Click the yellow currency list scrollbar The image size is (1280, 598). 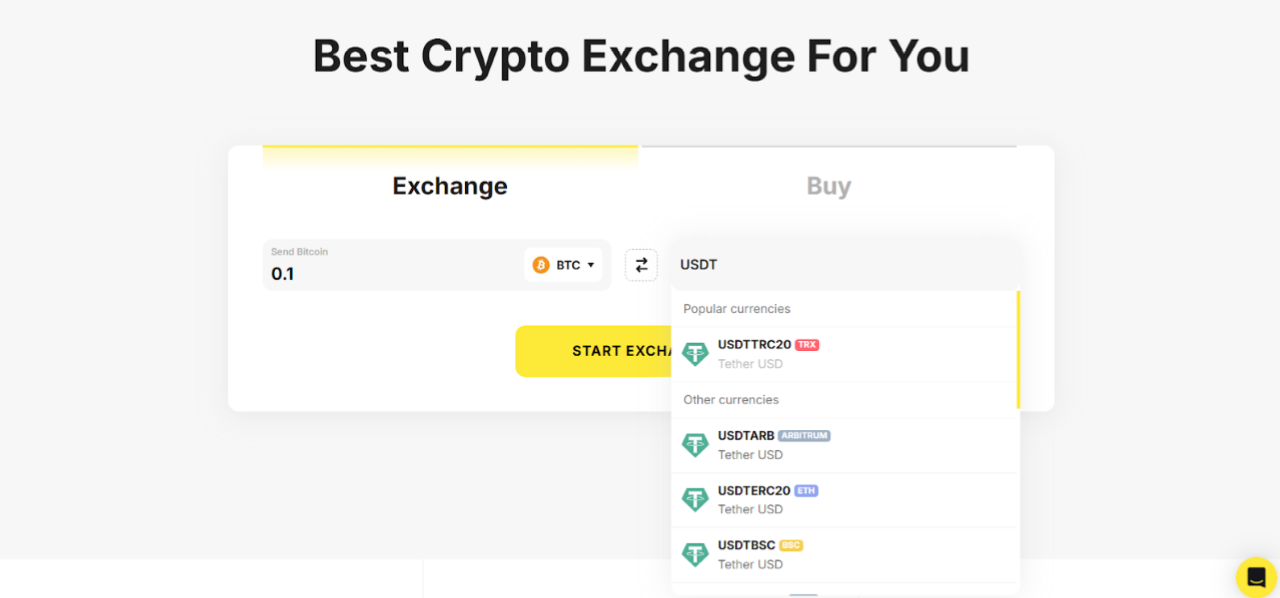click(x=1018, y=350)
